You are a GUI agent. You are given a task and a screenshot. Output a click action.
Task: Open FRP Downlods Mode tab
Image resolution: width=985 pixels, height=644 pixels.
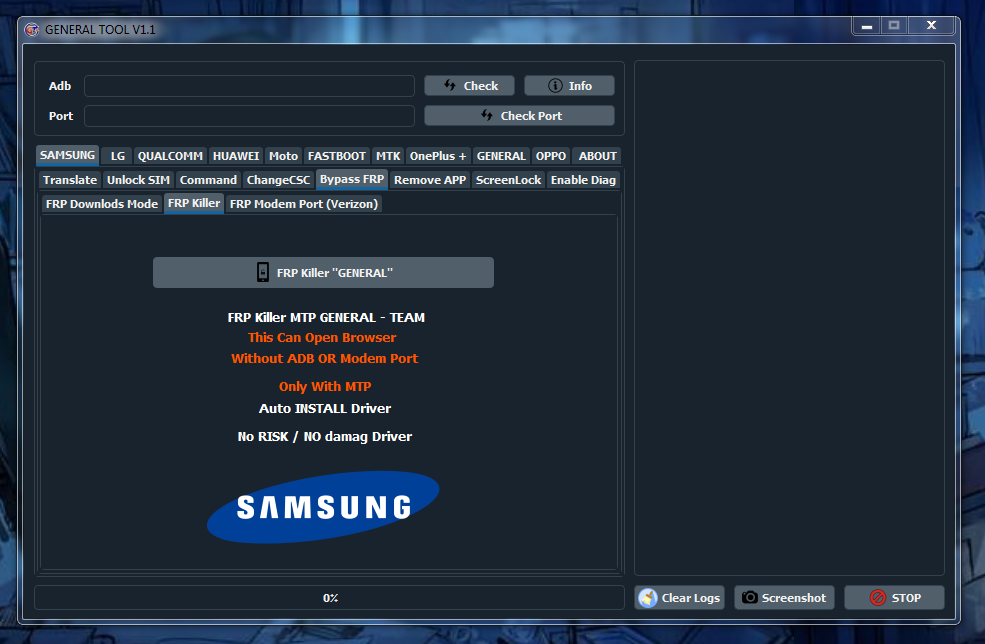pos(102,204)
